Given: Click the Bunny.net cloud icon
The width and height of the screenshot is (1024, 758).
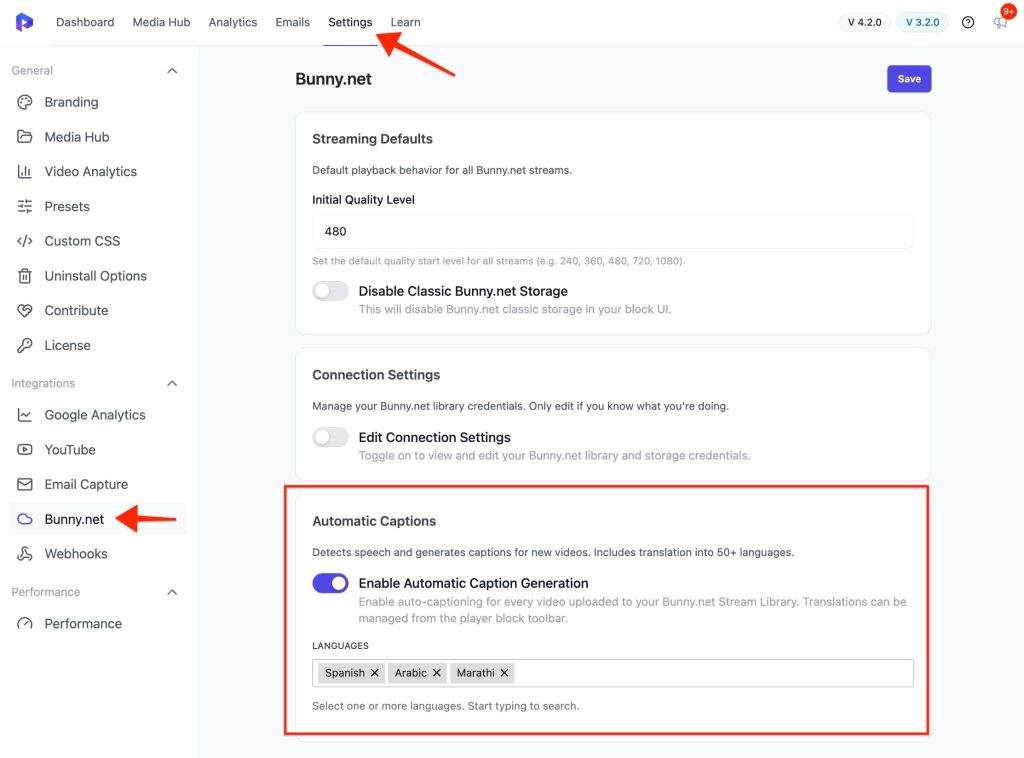Looking at the screenshot, I should (25, 520).
